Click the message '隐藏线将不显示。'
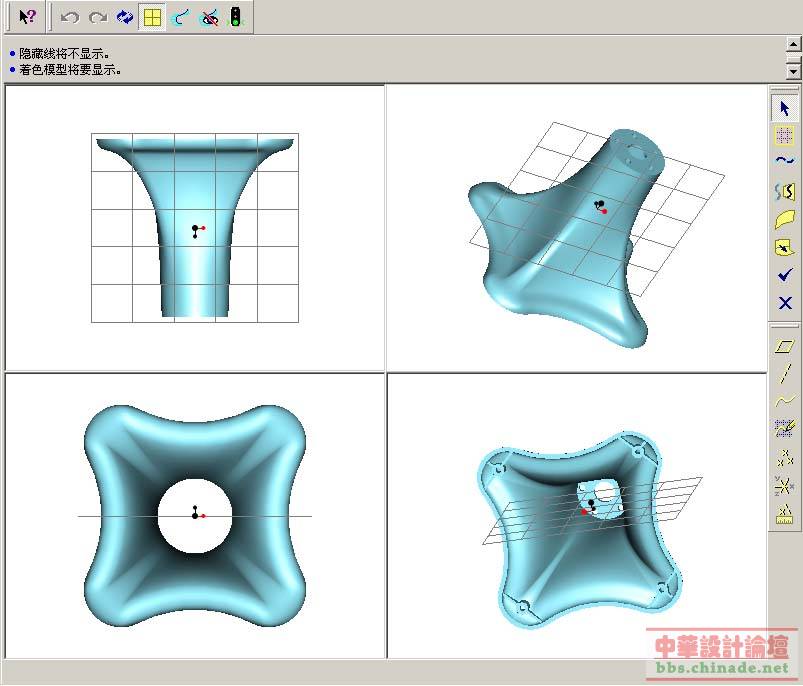 tap(64, 53)
